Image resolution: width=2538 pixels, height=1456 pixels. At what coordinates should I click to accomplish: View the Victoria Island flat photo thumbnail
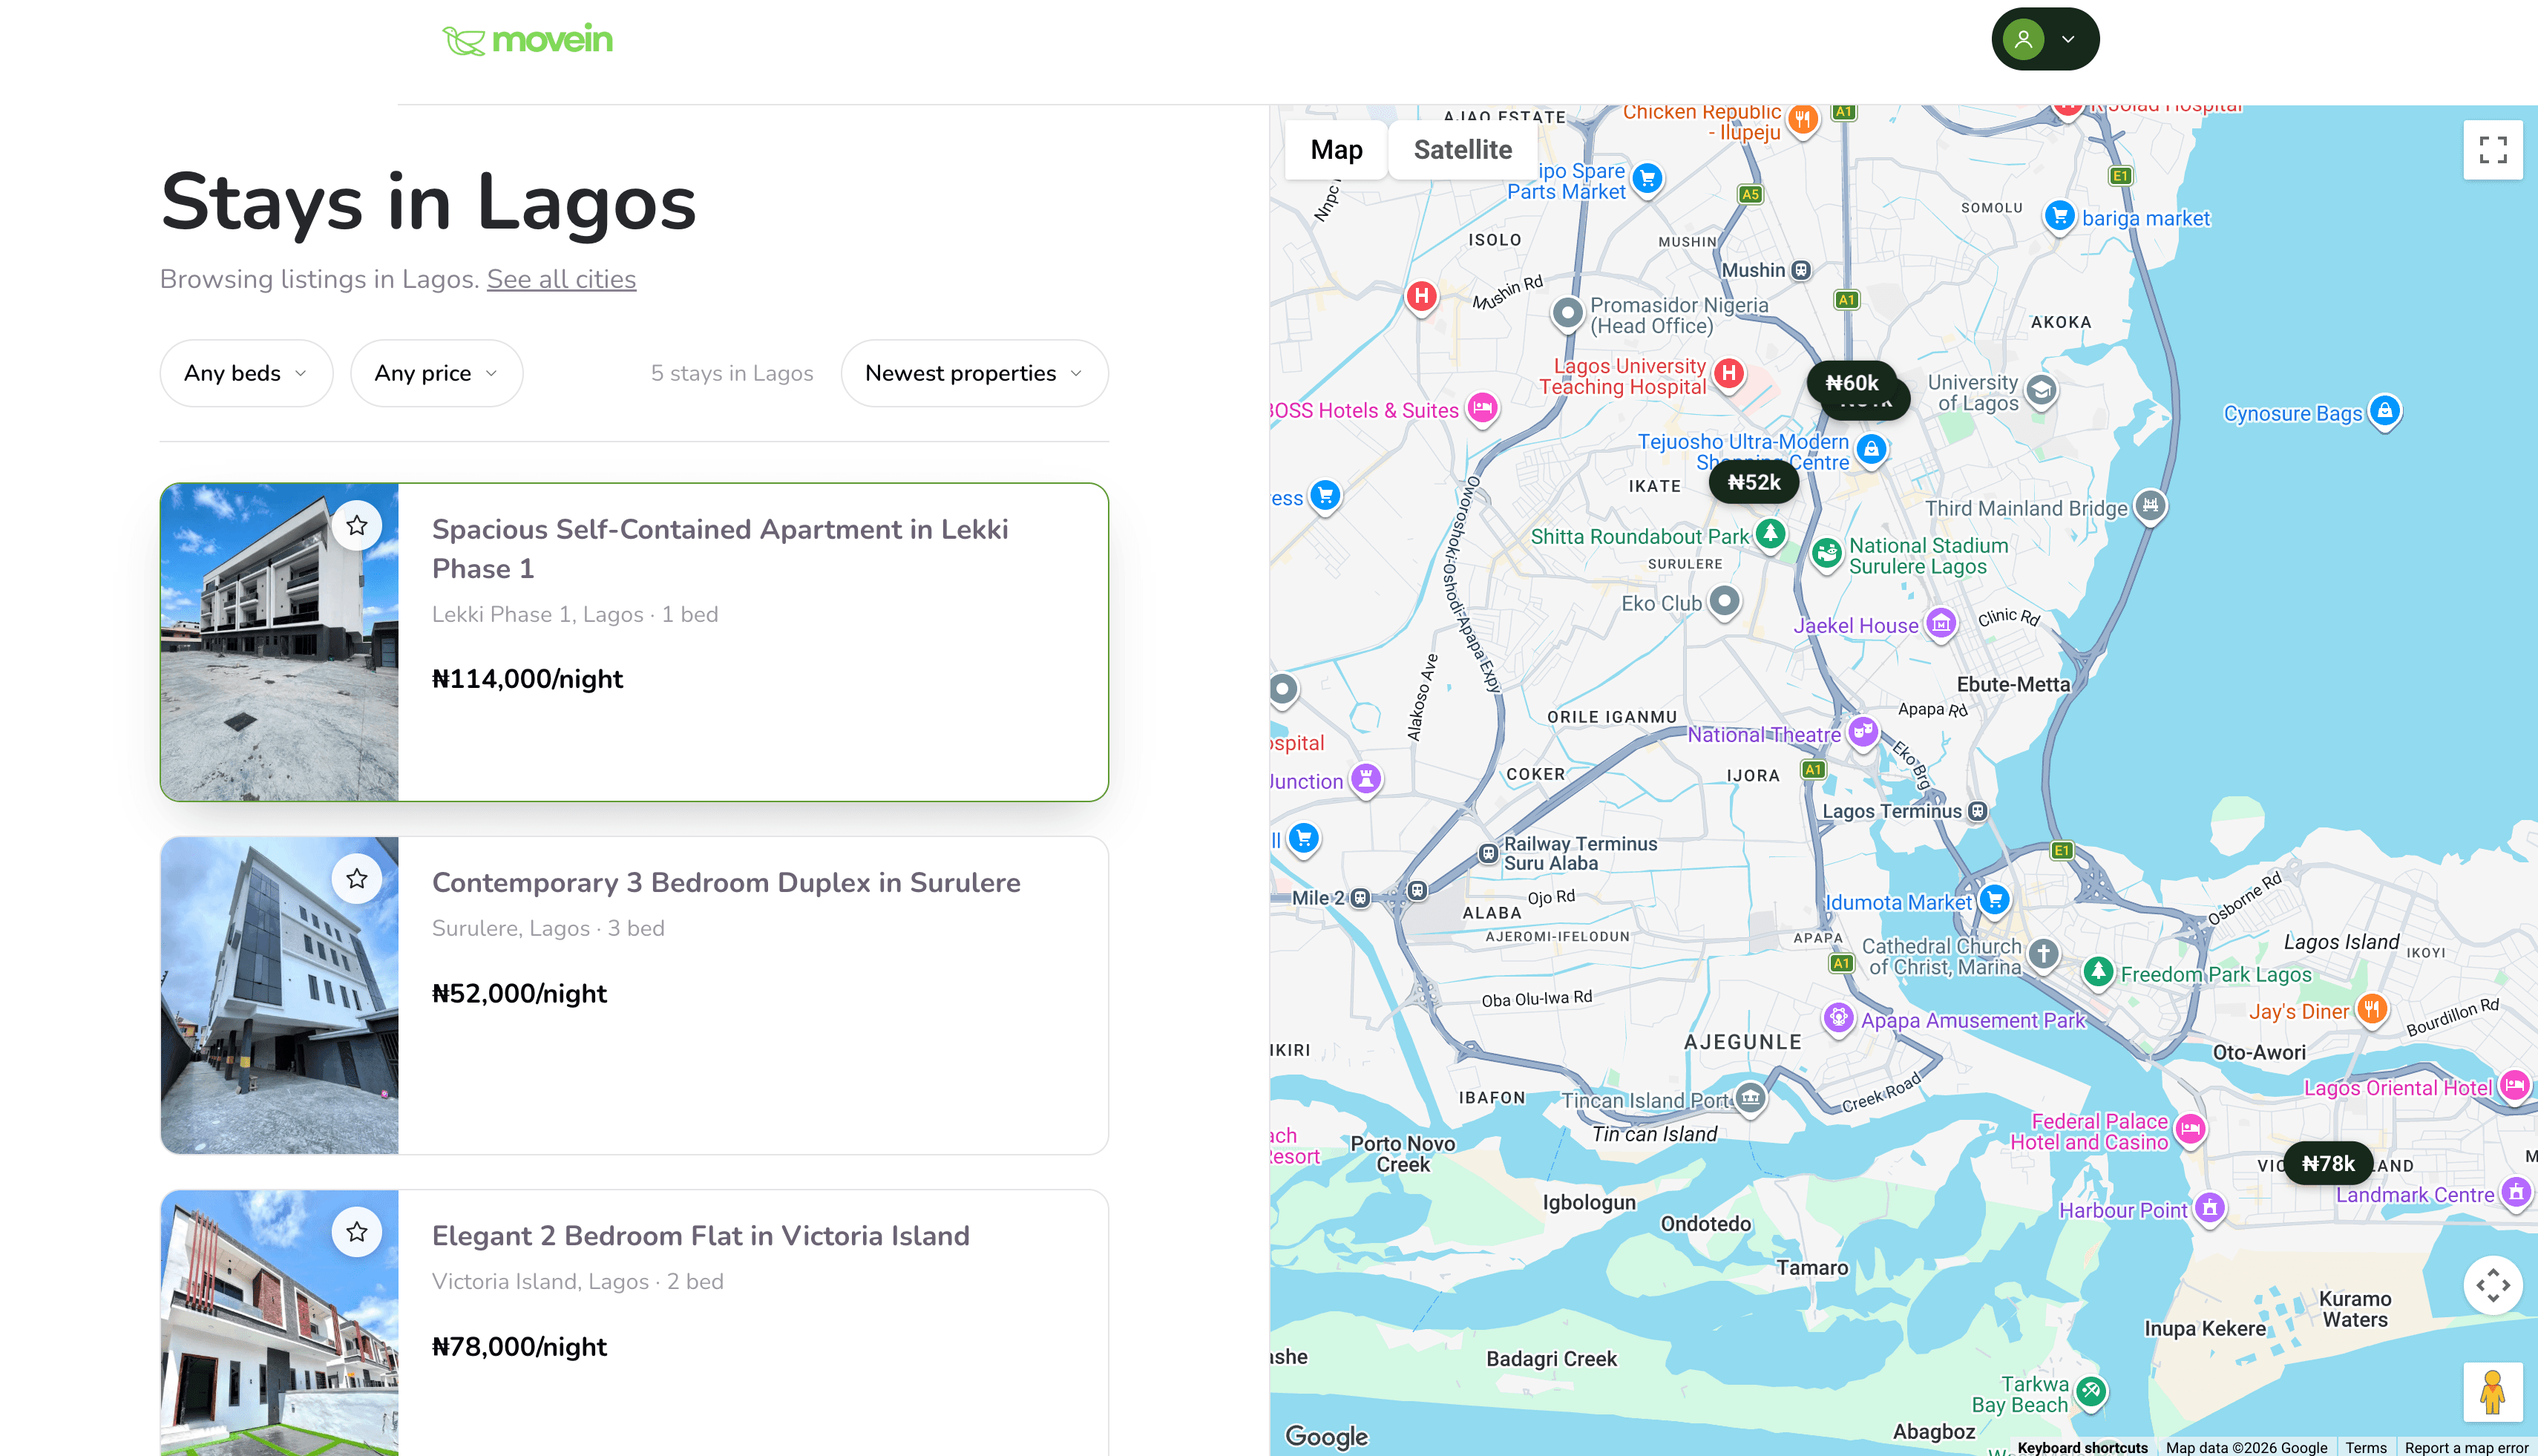click(280, 1323)
